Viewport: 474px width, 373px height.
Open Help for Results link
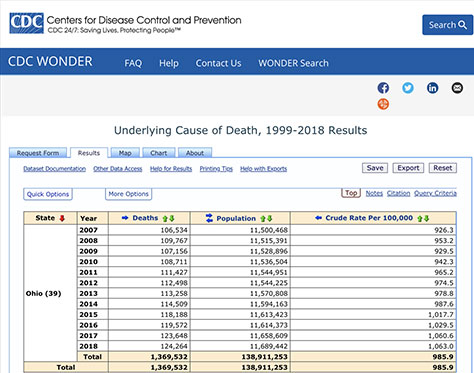tap(171, 169)
